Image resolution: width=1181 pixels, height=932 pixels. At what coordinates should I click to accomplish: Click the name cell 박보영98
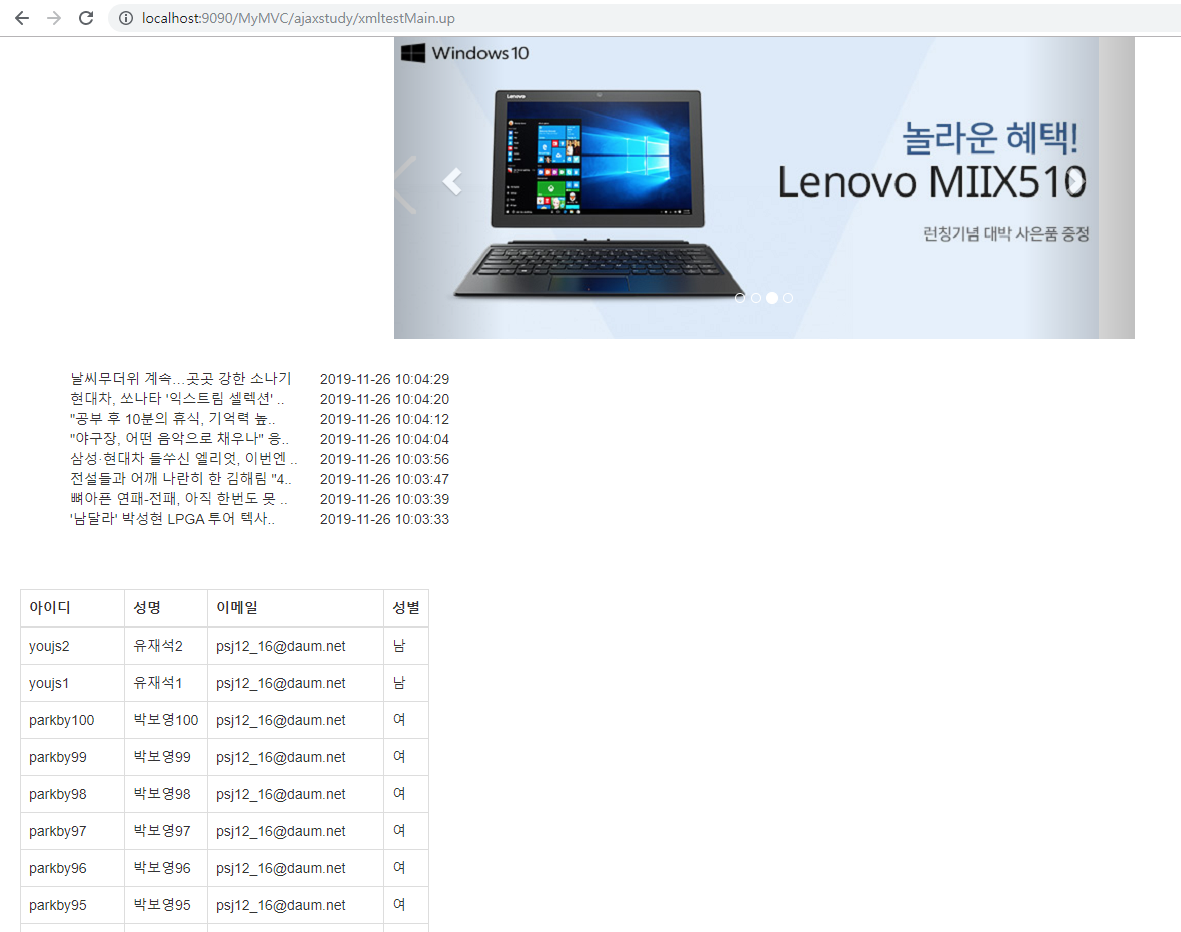click(166, 793)
